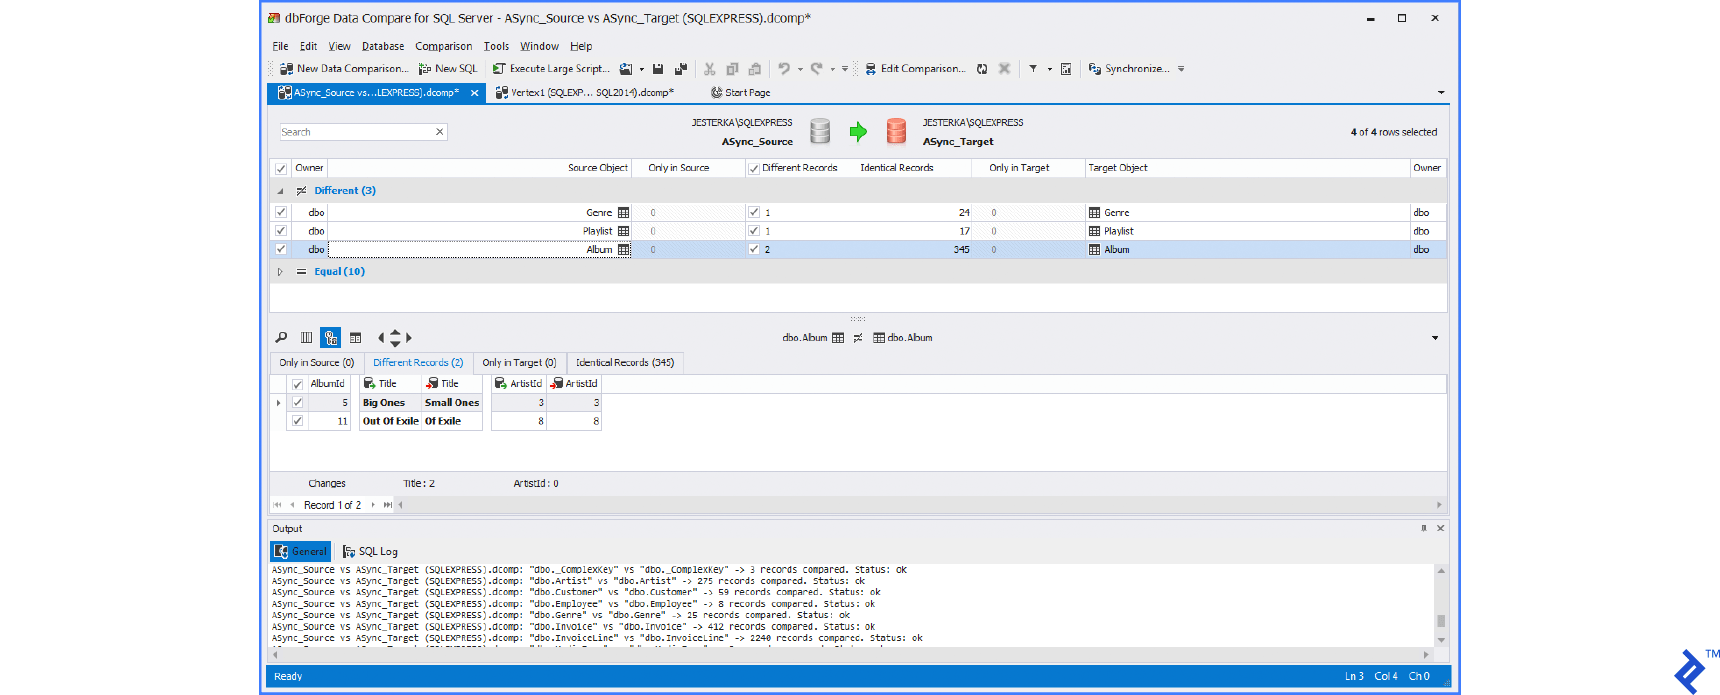Open a New SQL document
The height and width of the screenshot is (695, 1720).
point(448,69)
